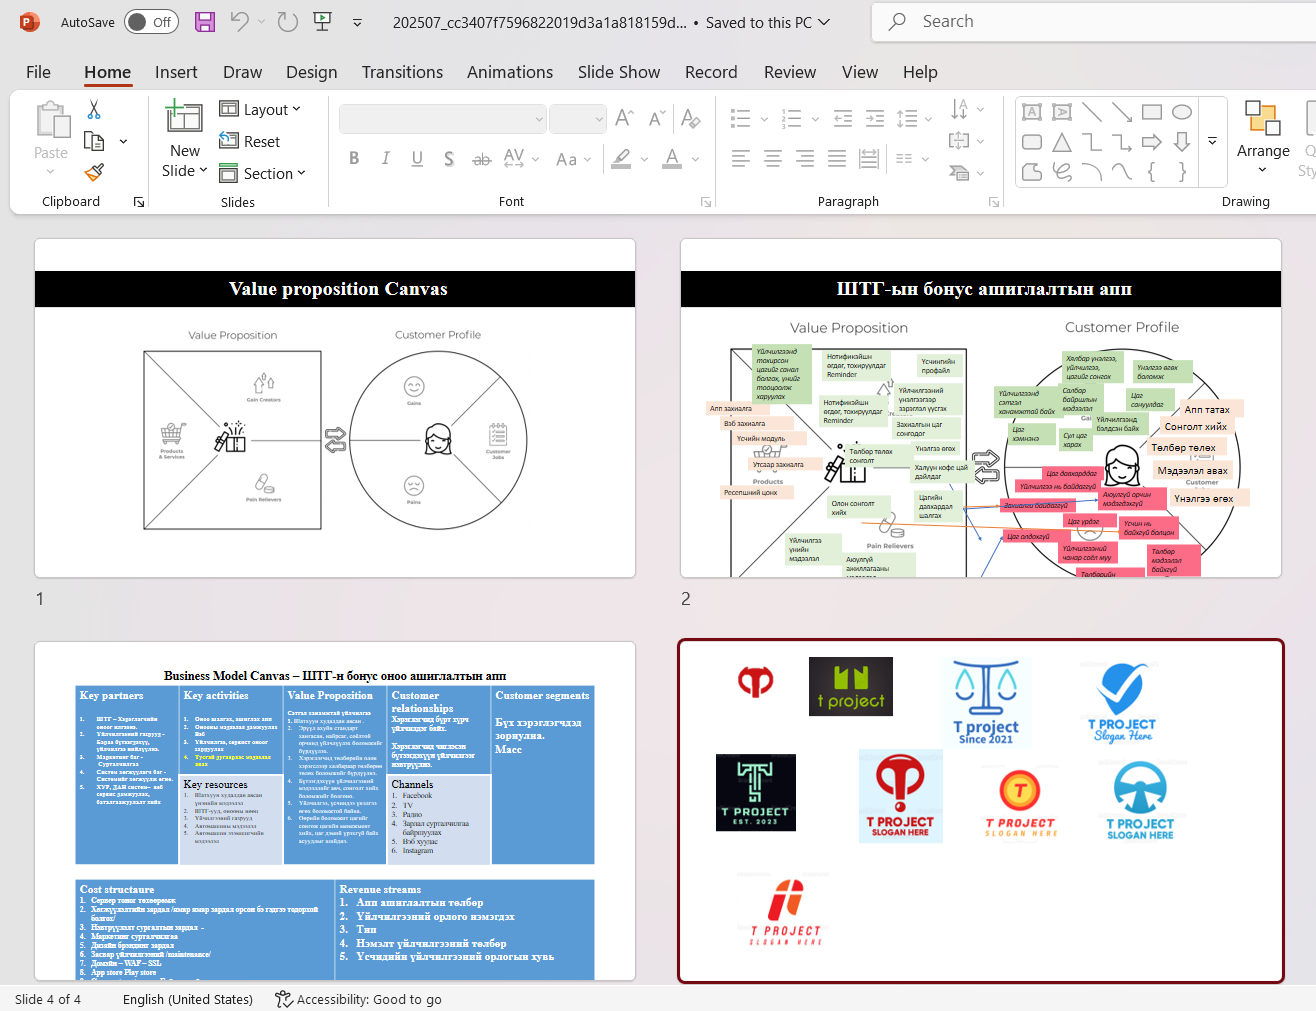
Task: Switch to the Transitions tab
Action: (x=402, y=72)
